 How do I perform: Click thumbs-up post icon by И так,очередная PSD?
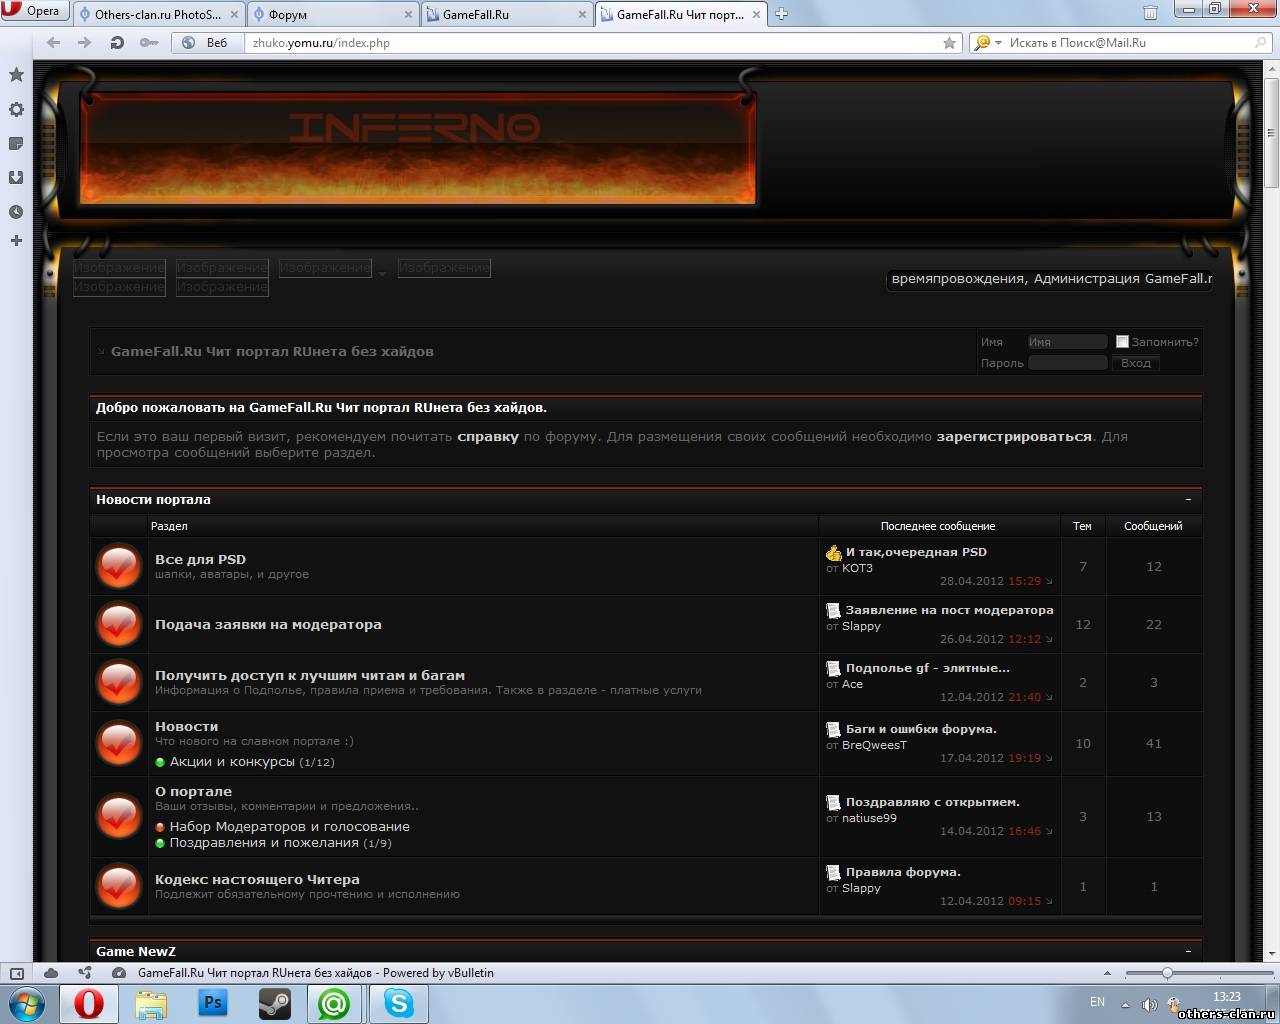click(834, 552)
